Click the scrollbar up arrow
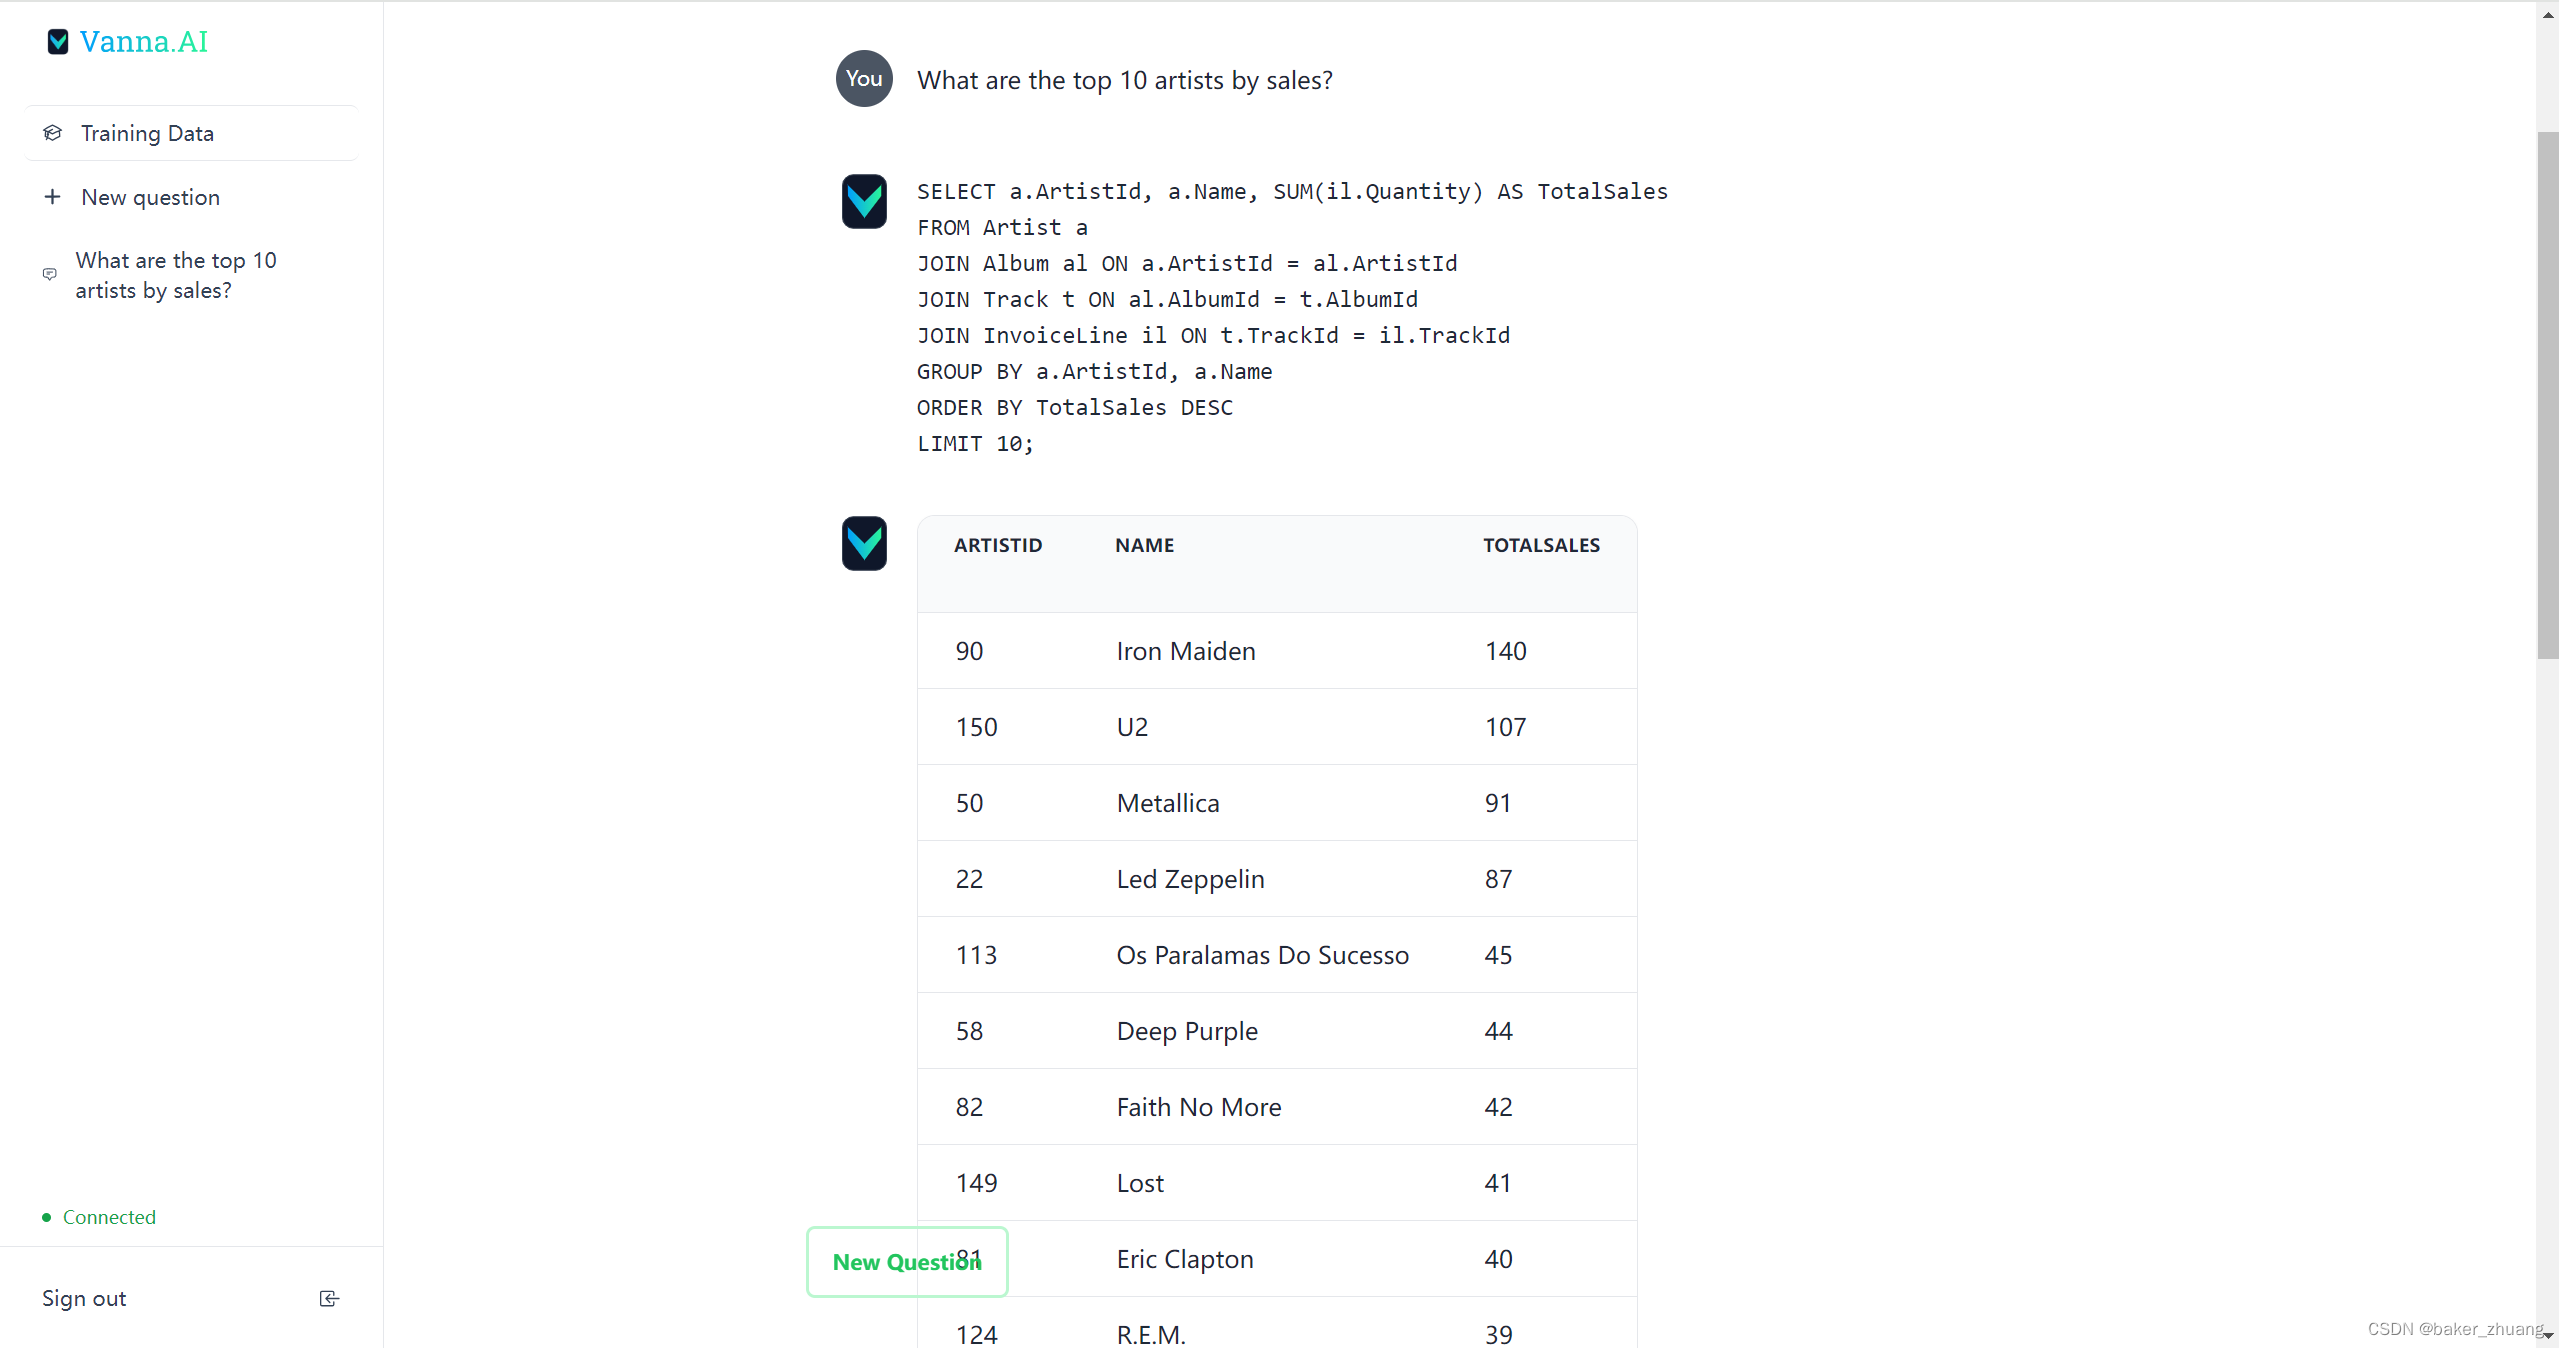 click(x=2546, y=13)
